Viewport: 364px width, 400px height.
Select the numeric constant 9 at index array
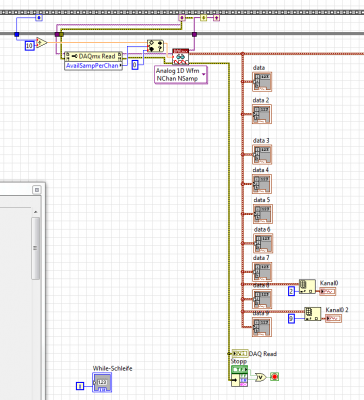[292, 319]
